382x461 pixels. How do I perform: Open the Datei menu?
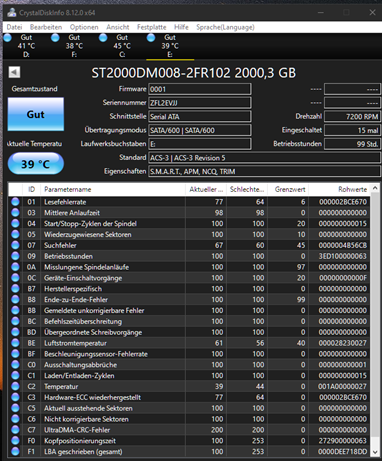14,27
